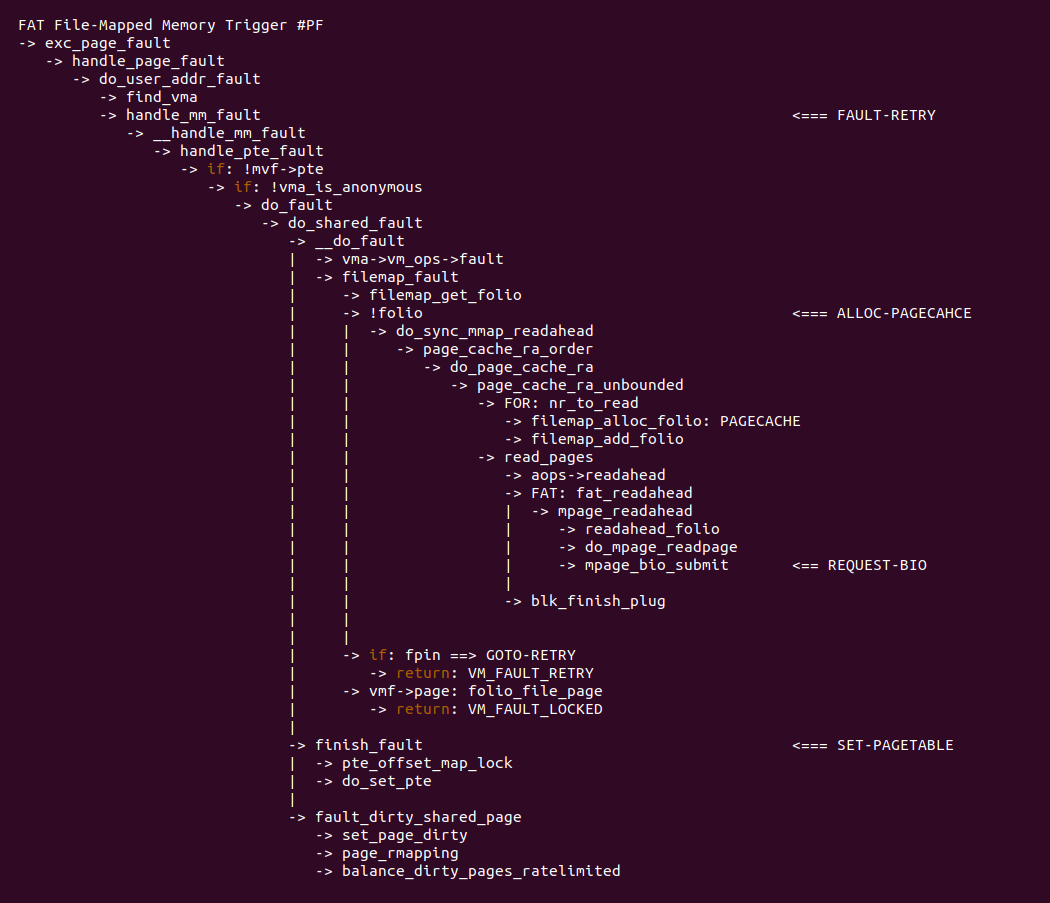Click the do_shared_fault call

[355, 223]
